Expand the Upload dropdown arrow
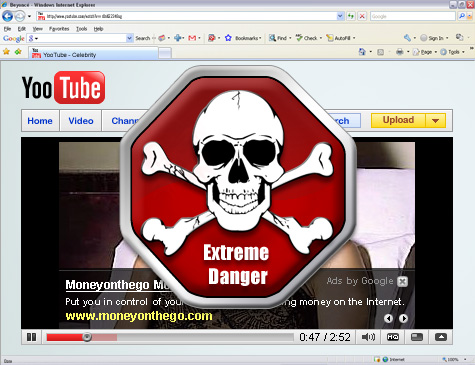The height and width of the screenshot is (365, 475). click(435, 121)
